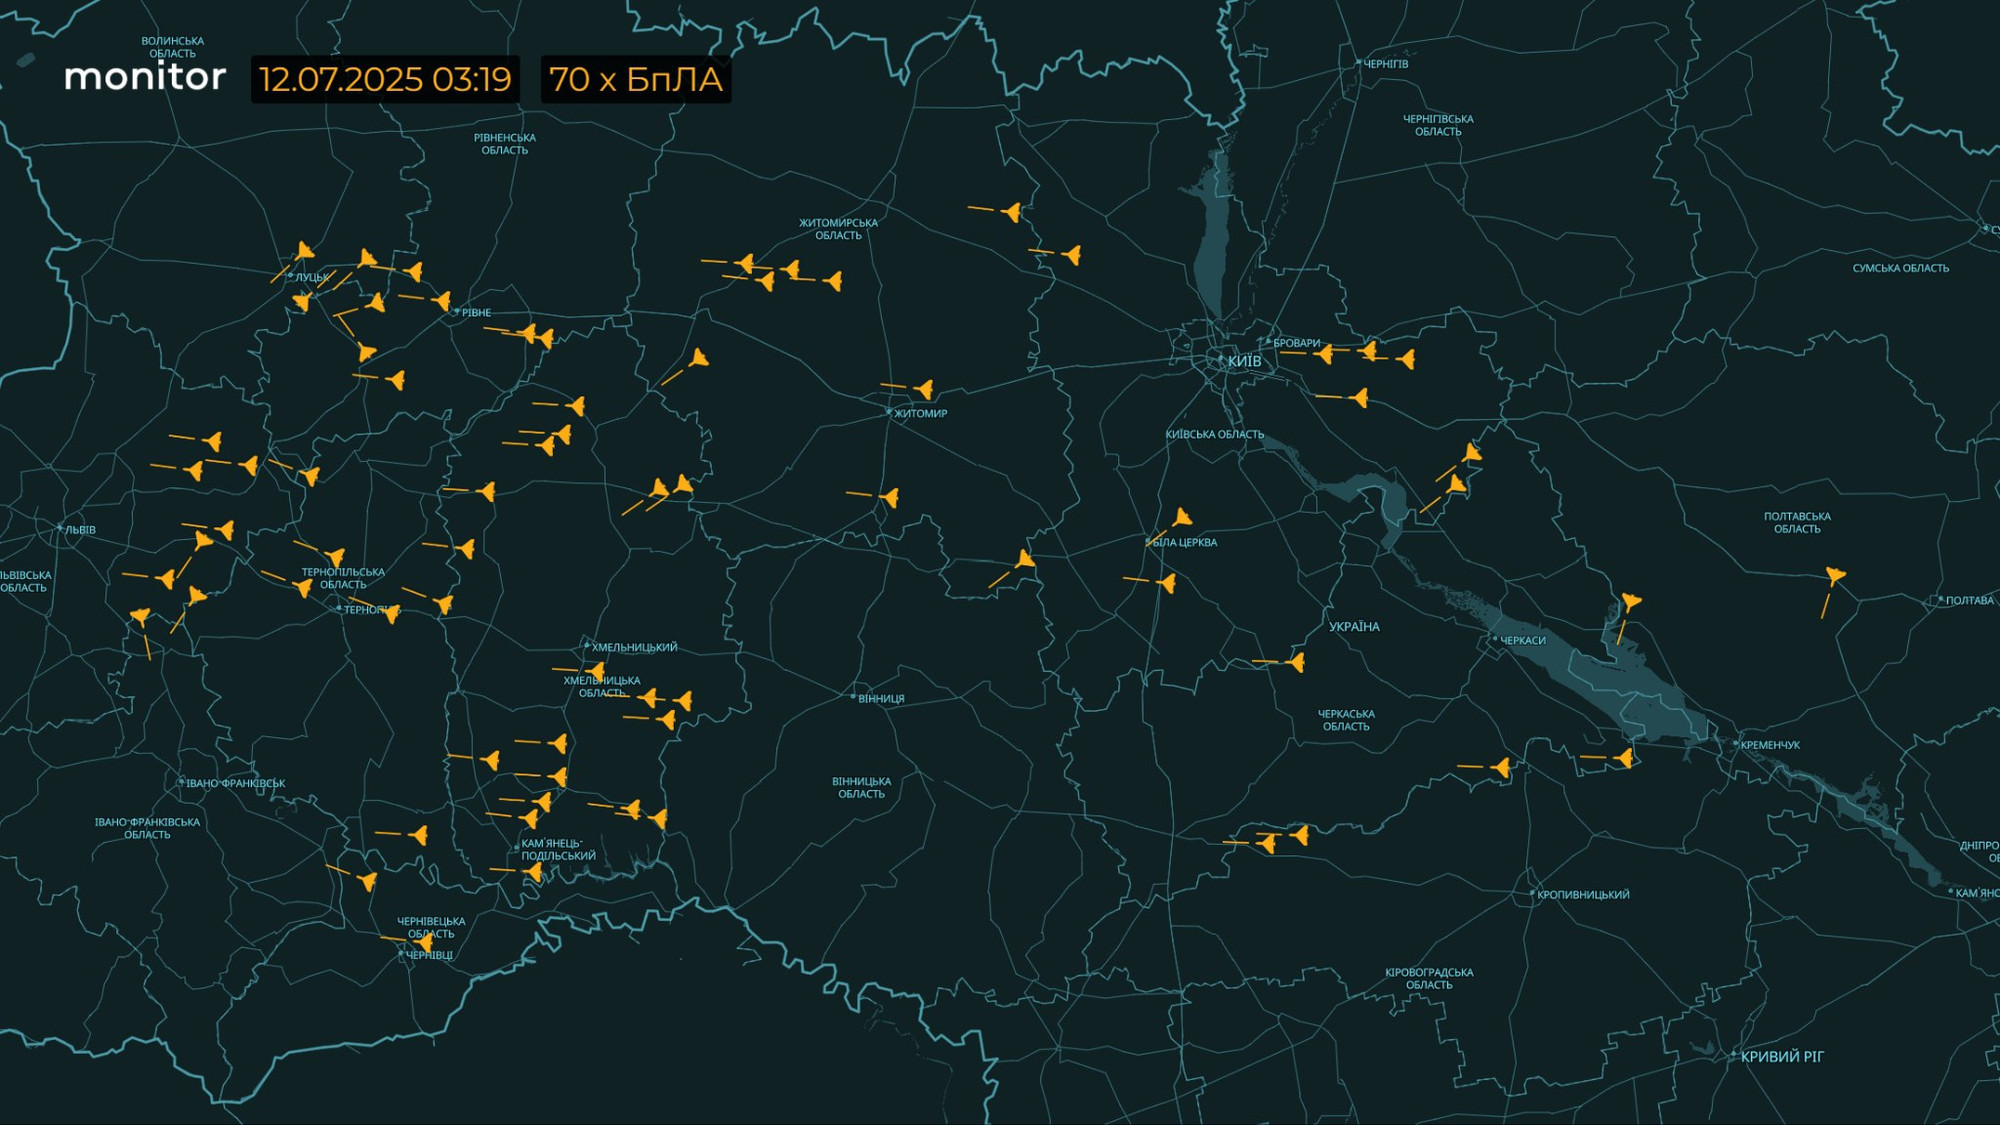This screenshot has width=2000, height=1125.
Task: Select the drone marker nearest Полтава
Action: pyautogui.click(x=1835, y=576)
